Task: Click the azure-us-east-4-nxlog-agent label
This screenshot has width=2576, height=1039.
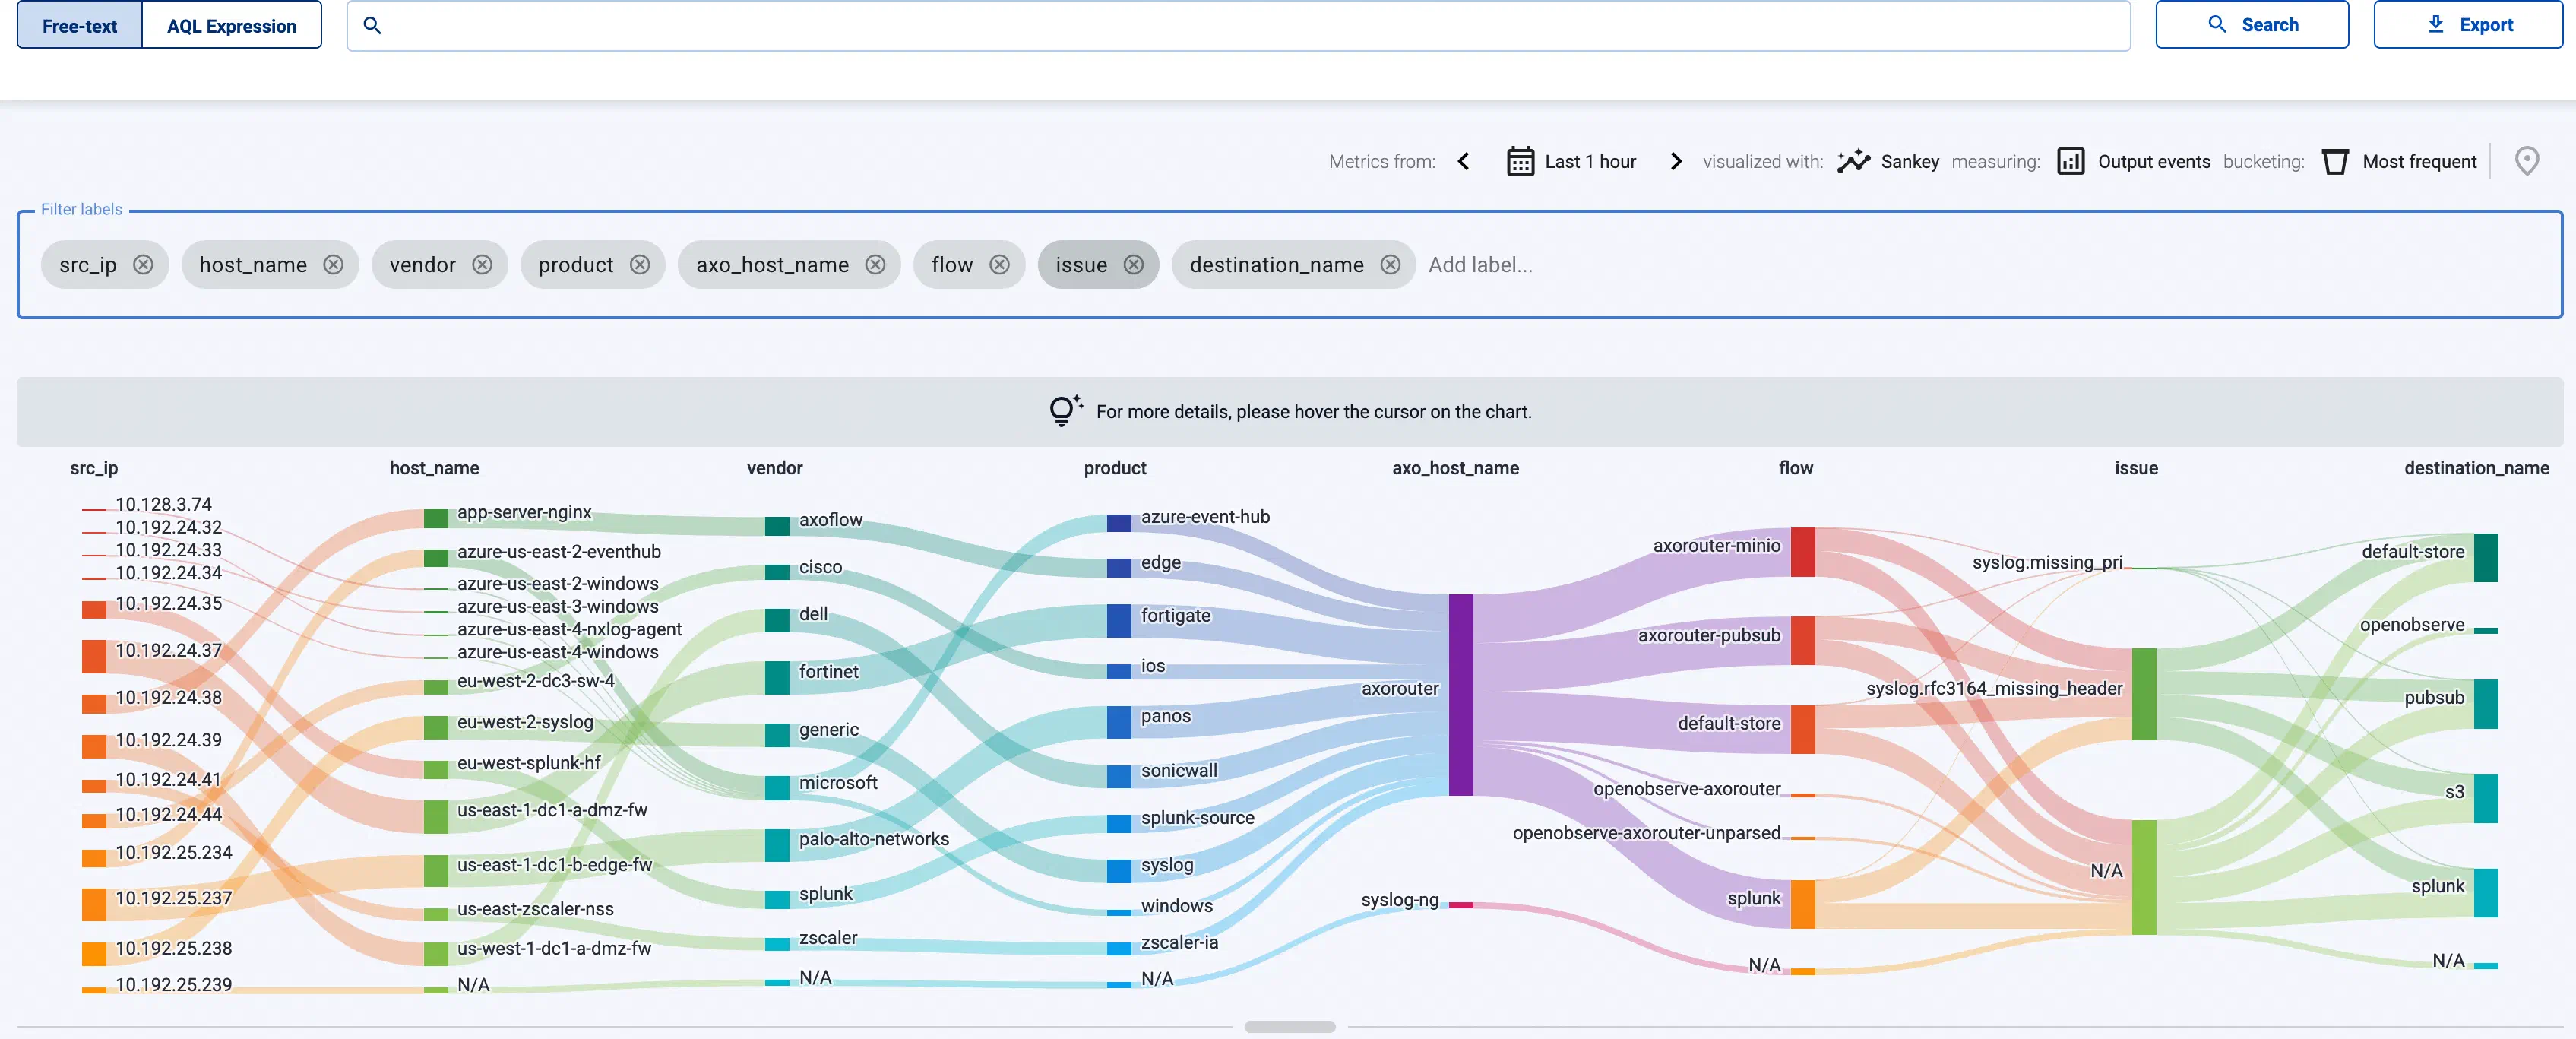Action: click(569, 629)
